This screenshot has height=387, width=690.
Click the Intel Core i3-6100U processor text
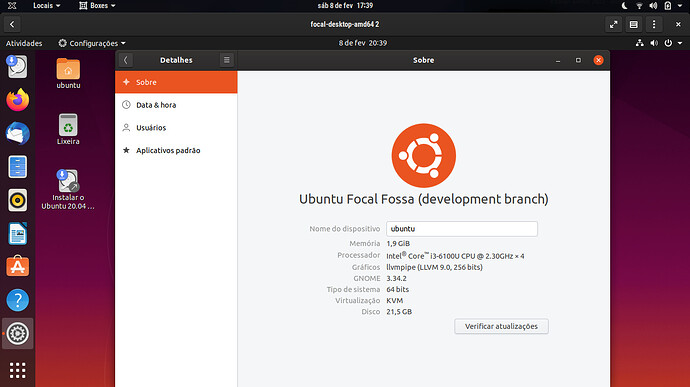pos(455,256)
